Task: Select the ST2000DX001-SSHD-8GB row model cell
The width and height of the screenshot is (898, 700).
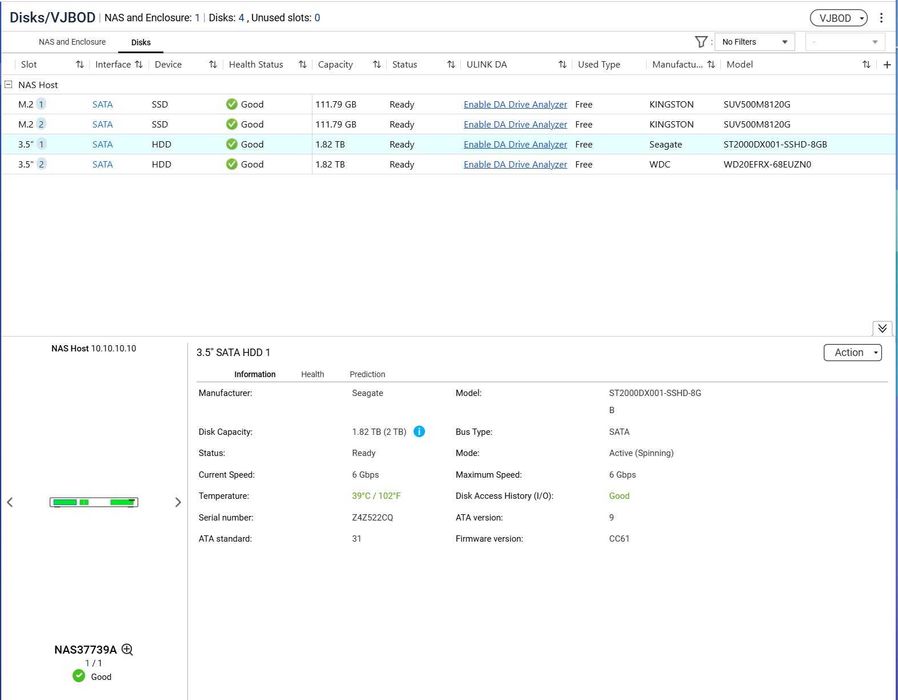Action: tap(775, 144)
